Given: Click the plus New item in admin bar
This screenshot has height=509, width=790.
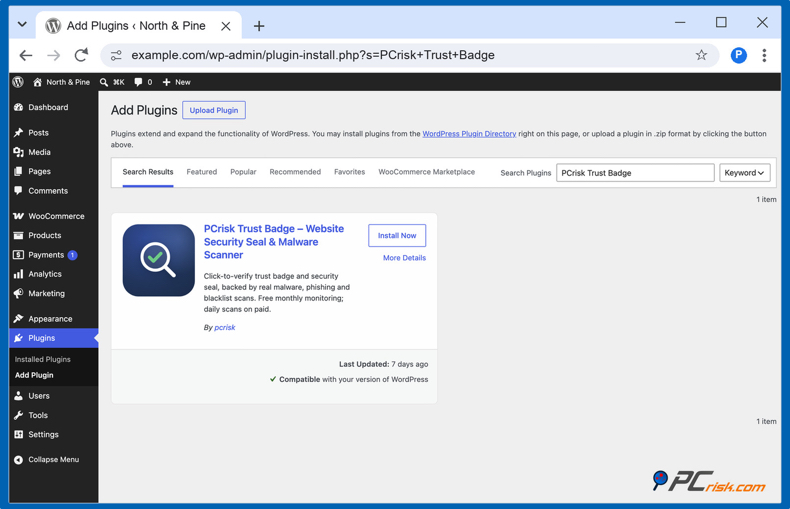Looking at the screenshot, I should (176, 82).
